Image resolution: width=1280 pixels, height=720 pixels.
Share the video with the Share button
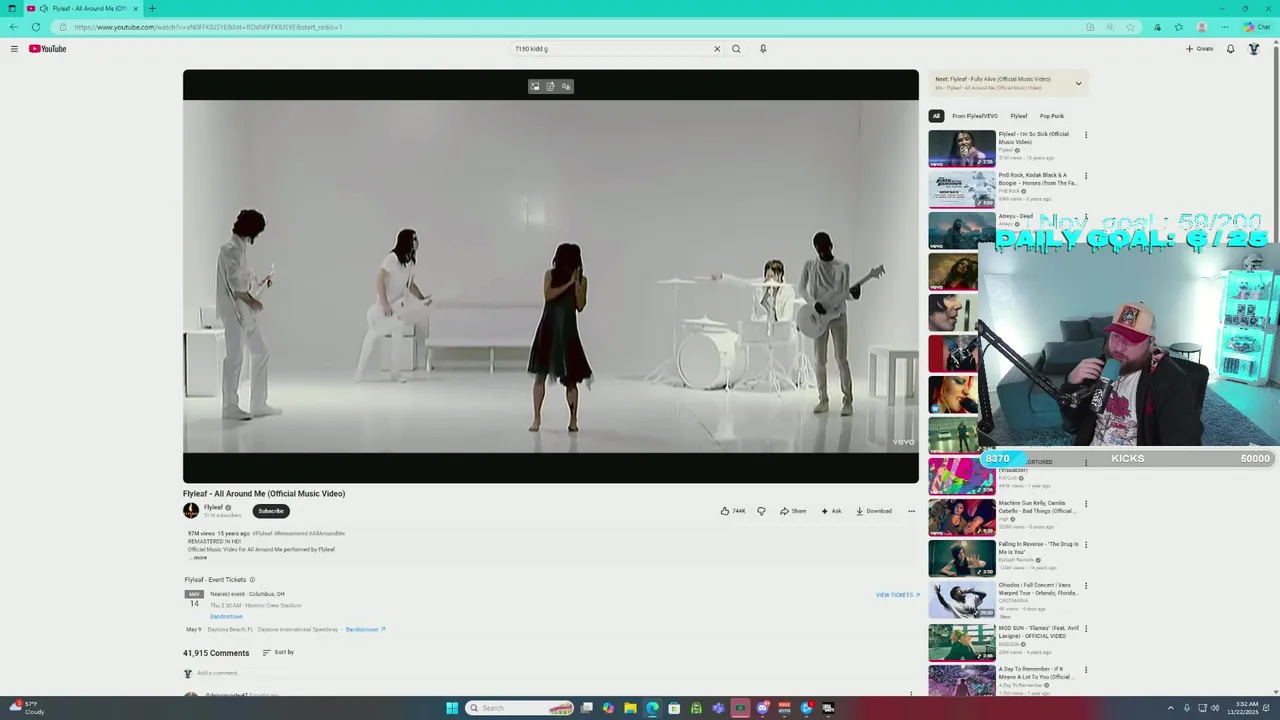[x=793, y=511]
